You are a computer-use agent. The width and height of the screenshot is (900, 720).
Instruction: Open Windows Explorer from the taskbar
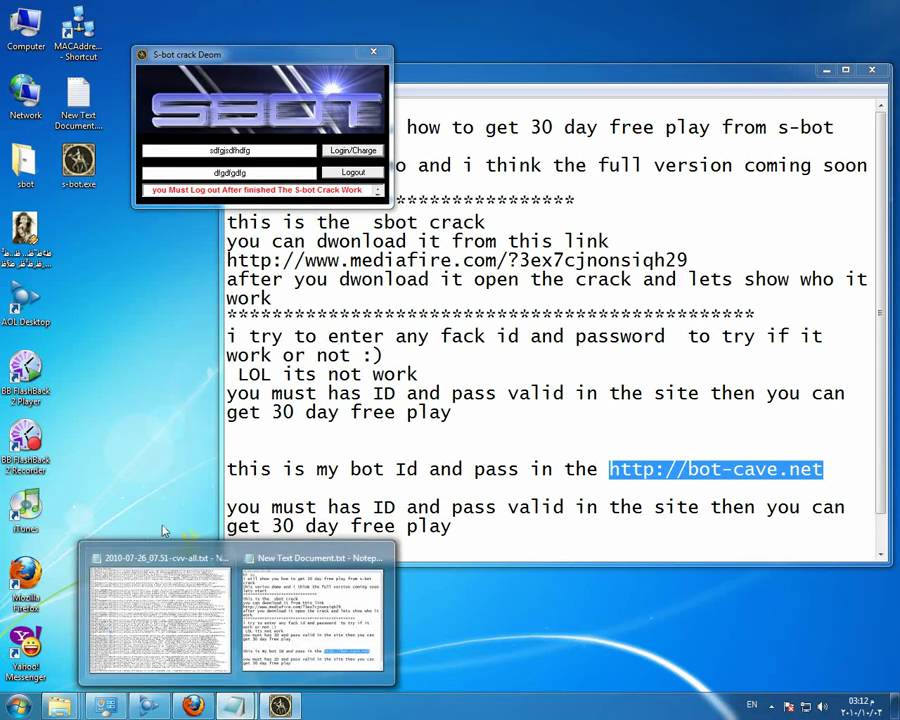pyautogui.click(x=60, y=706)
